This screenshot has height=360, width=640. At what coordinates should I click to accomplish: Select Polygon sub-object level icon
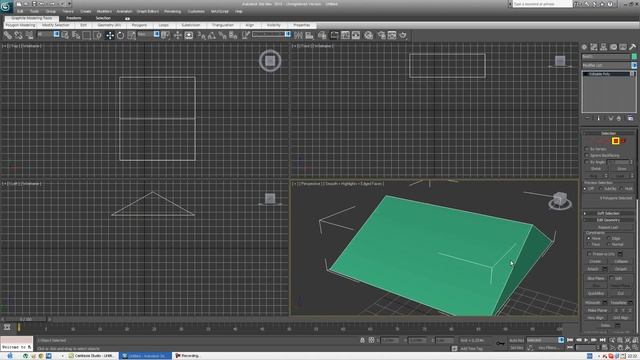click(x=616, y=141)
